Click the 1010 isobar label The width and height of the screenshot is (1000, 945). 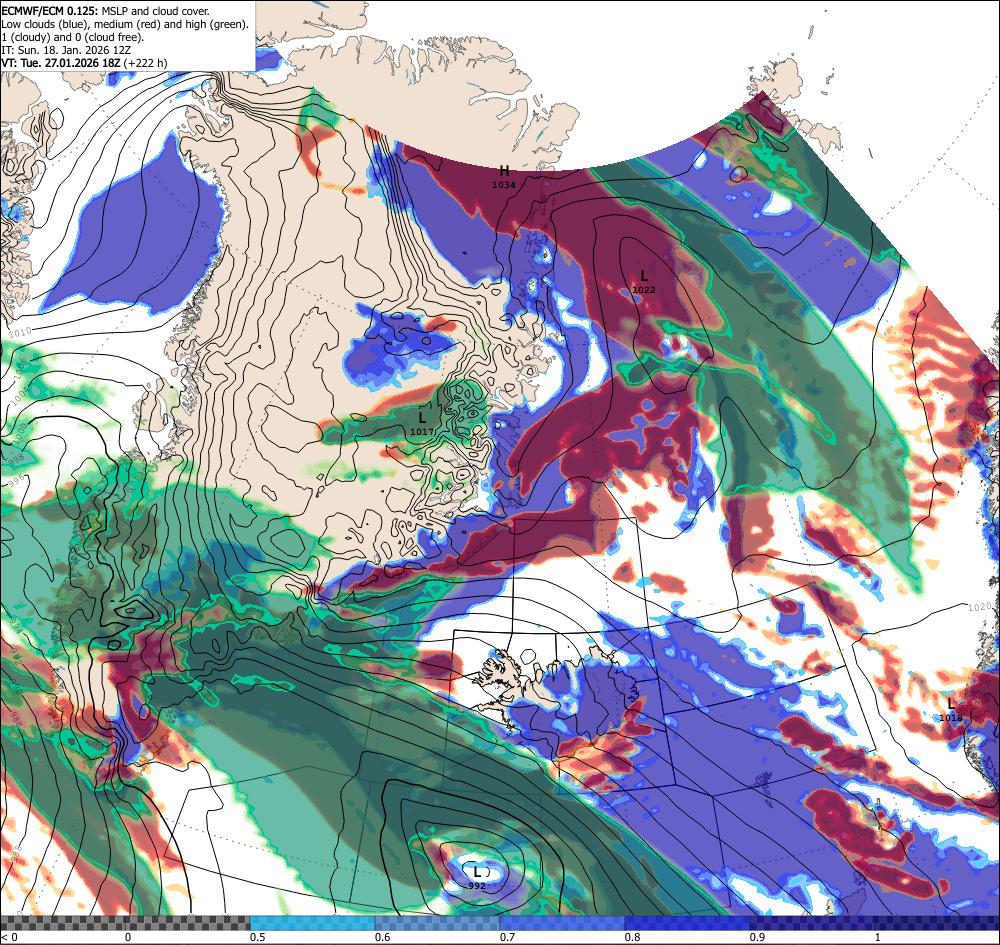pyautogui.click(x=22, y=332)
